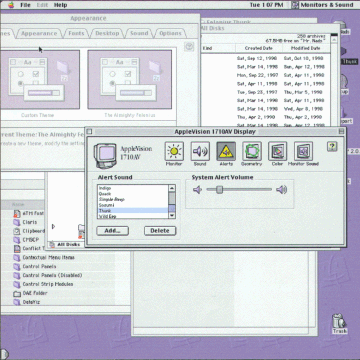360x360 pixels.
Task: Open the Monitors & Sound application menu
Action: [323, 5]
